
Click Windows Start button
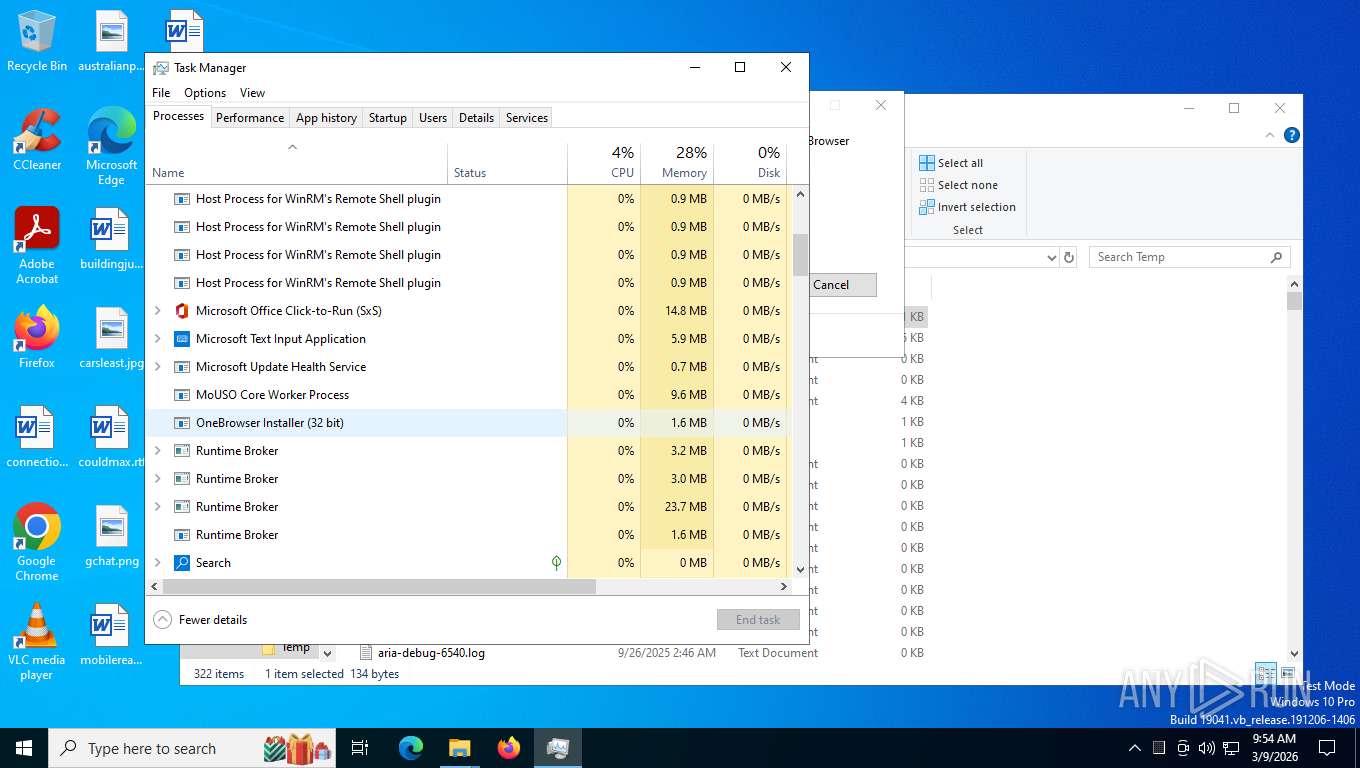(x=24, y=748)
